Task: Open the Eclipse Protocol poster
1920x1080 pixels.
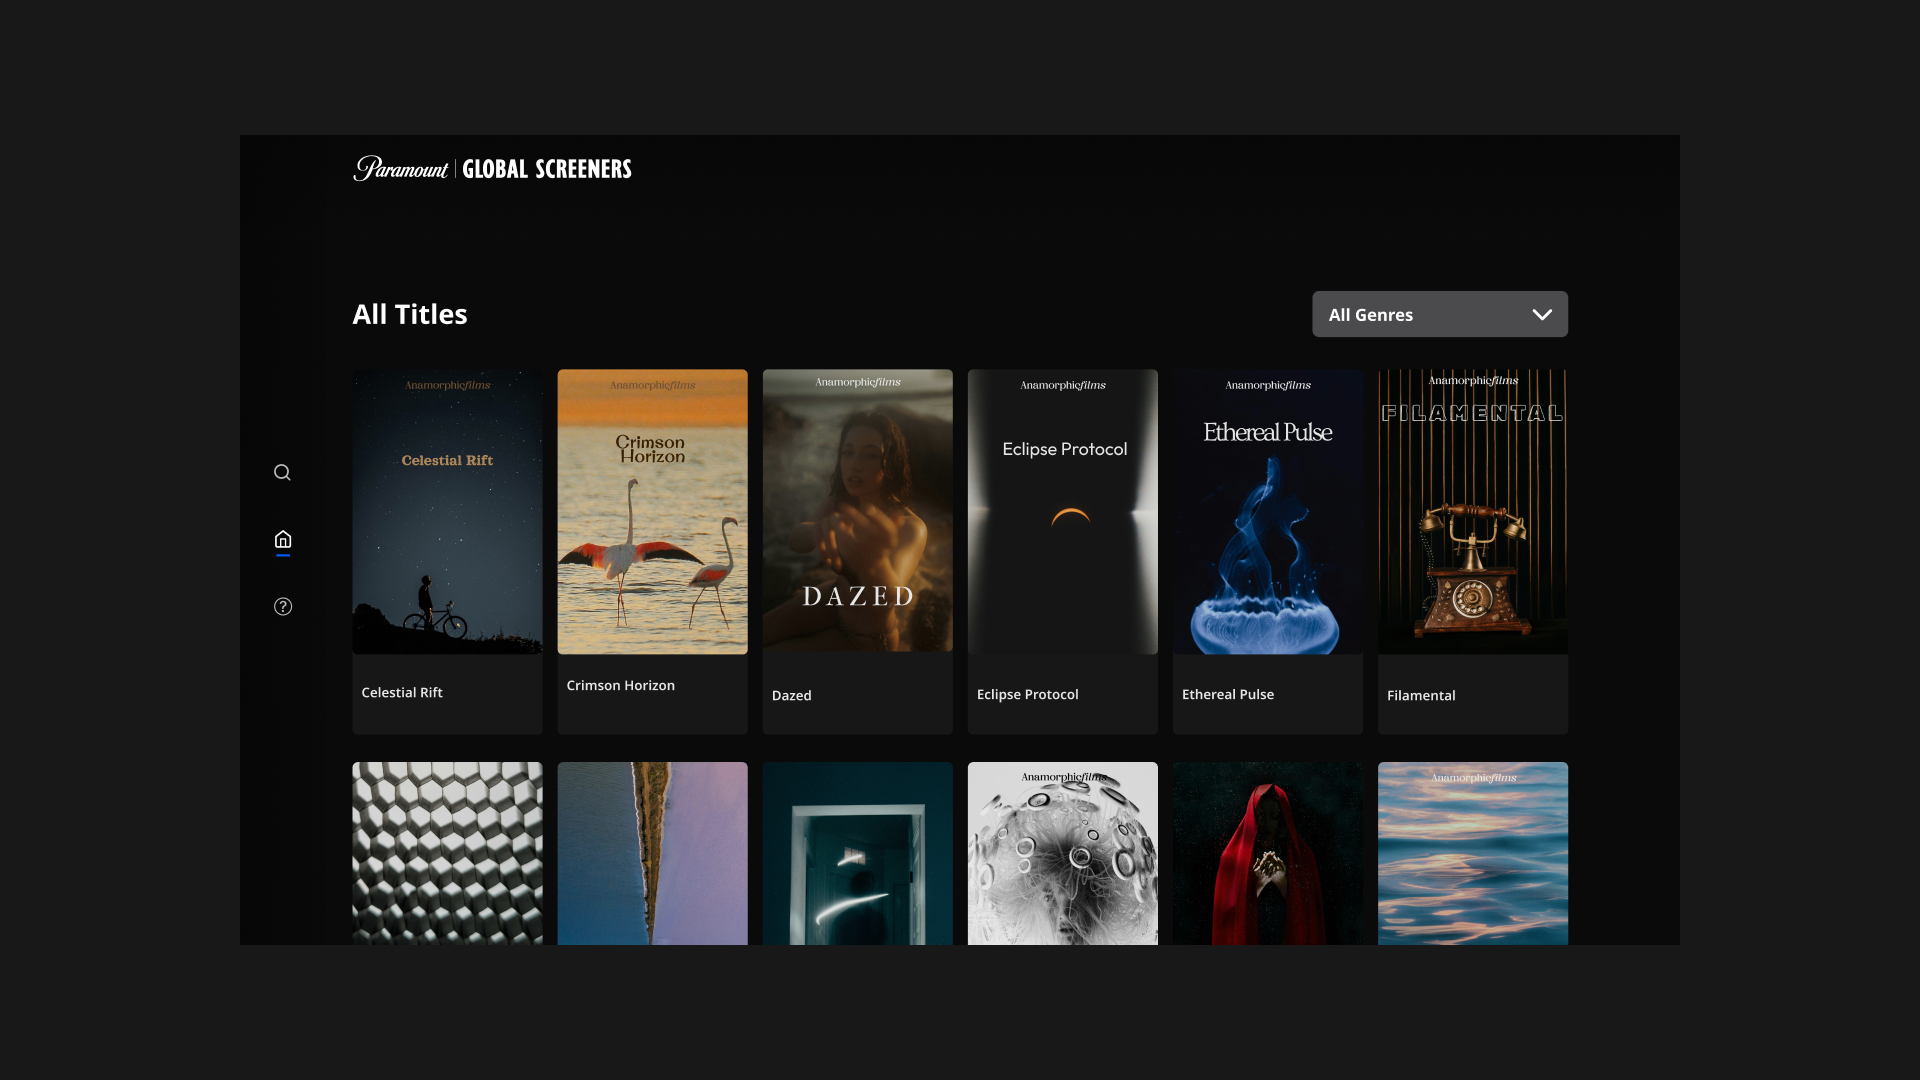Action: (x=1062, y=512)
